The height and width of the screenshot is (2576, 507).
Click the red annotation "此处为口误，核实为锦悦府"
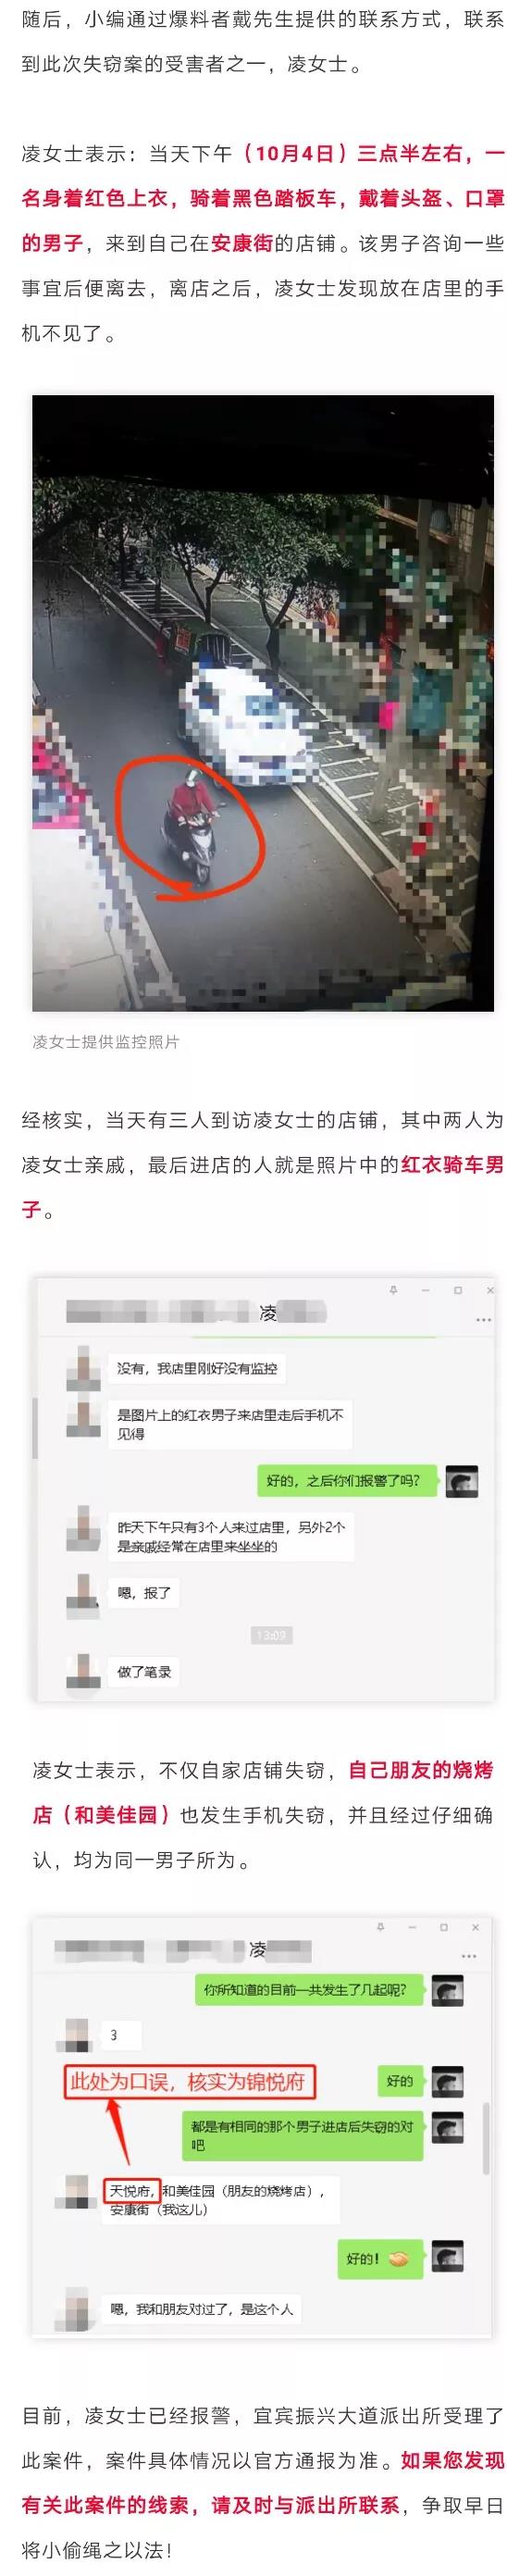(188, 2083)
